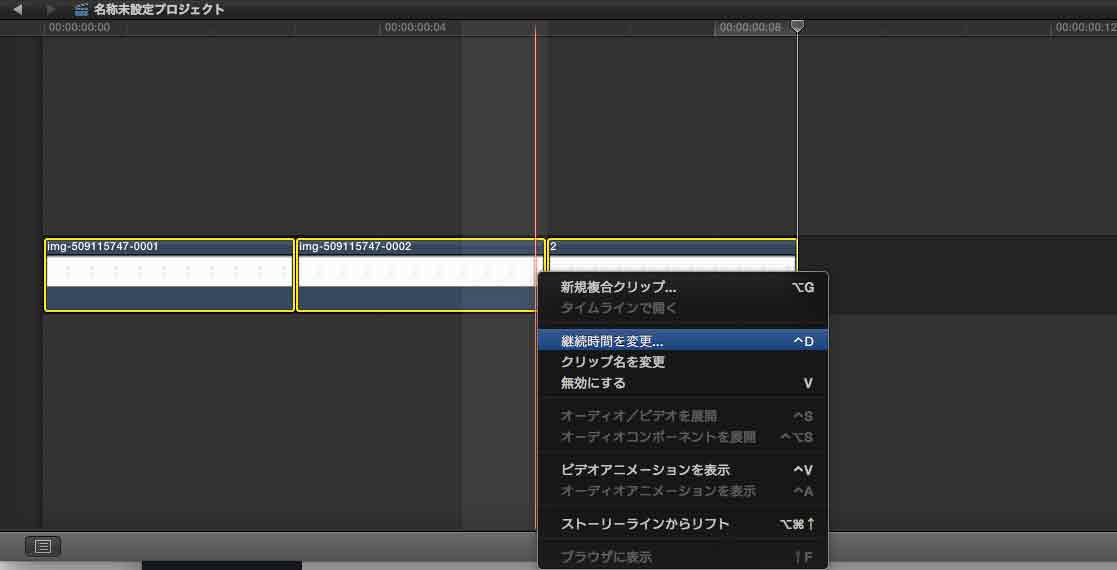Image resolution: width=1117 pixels, height=570 pixels.
Task: Click the timeline history forward arrow
Action: click(x=51, y=9)
